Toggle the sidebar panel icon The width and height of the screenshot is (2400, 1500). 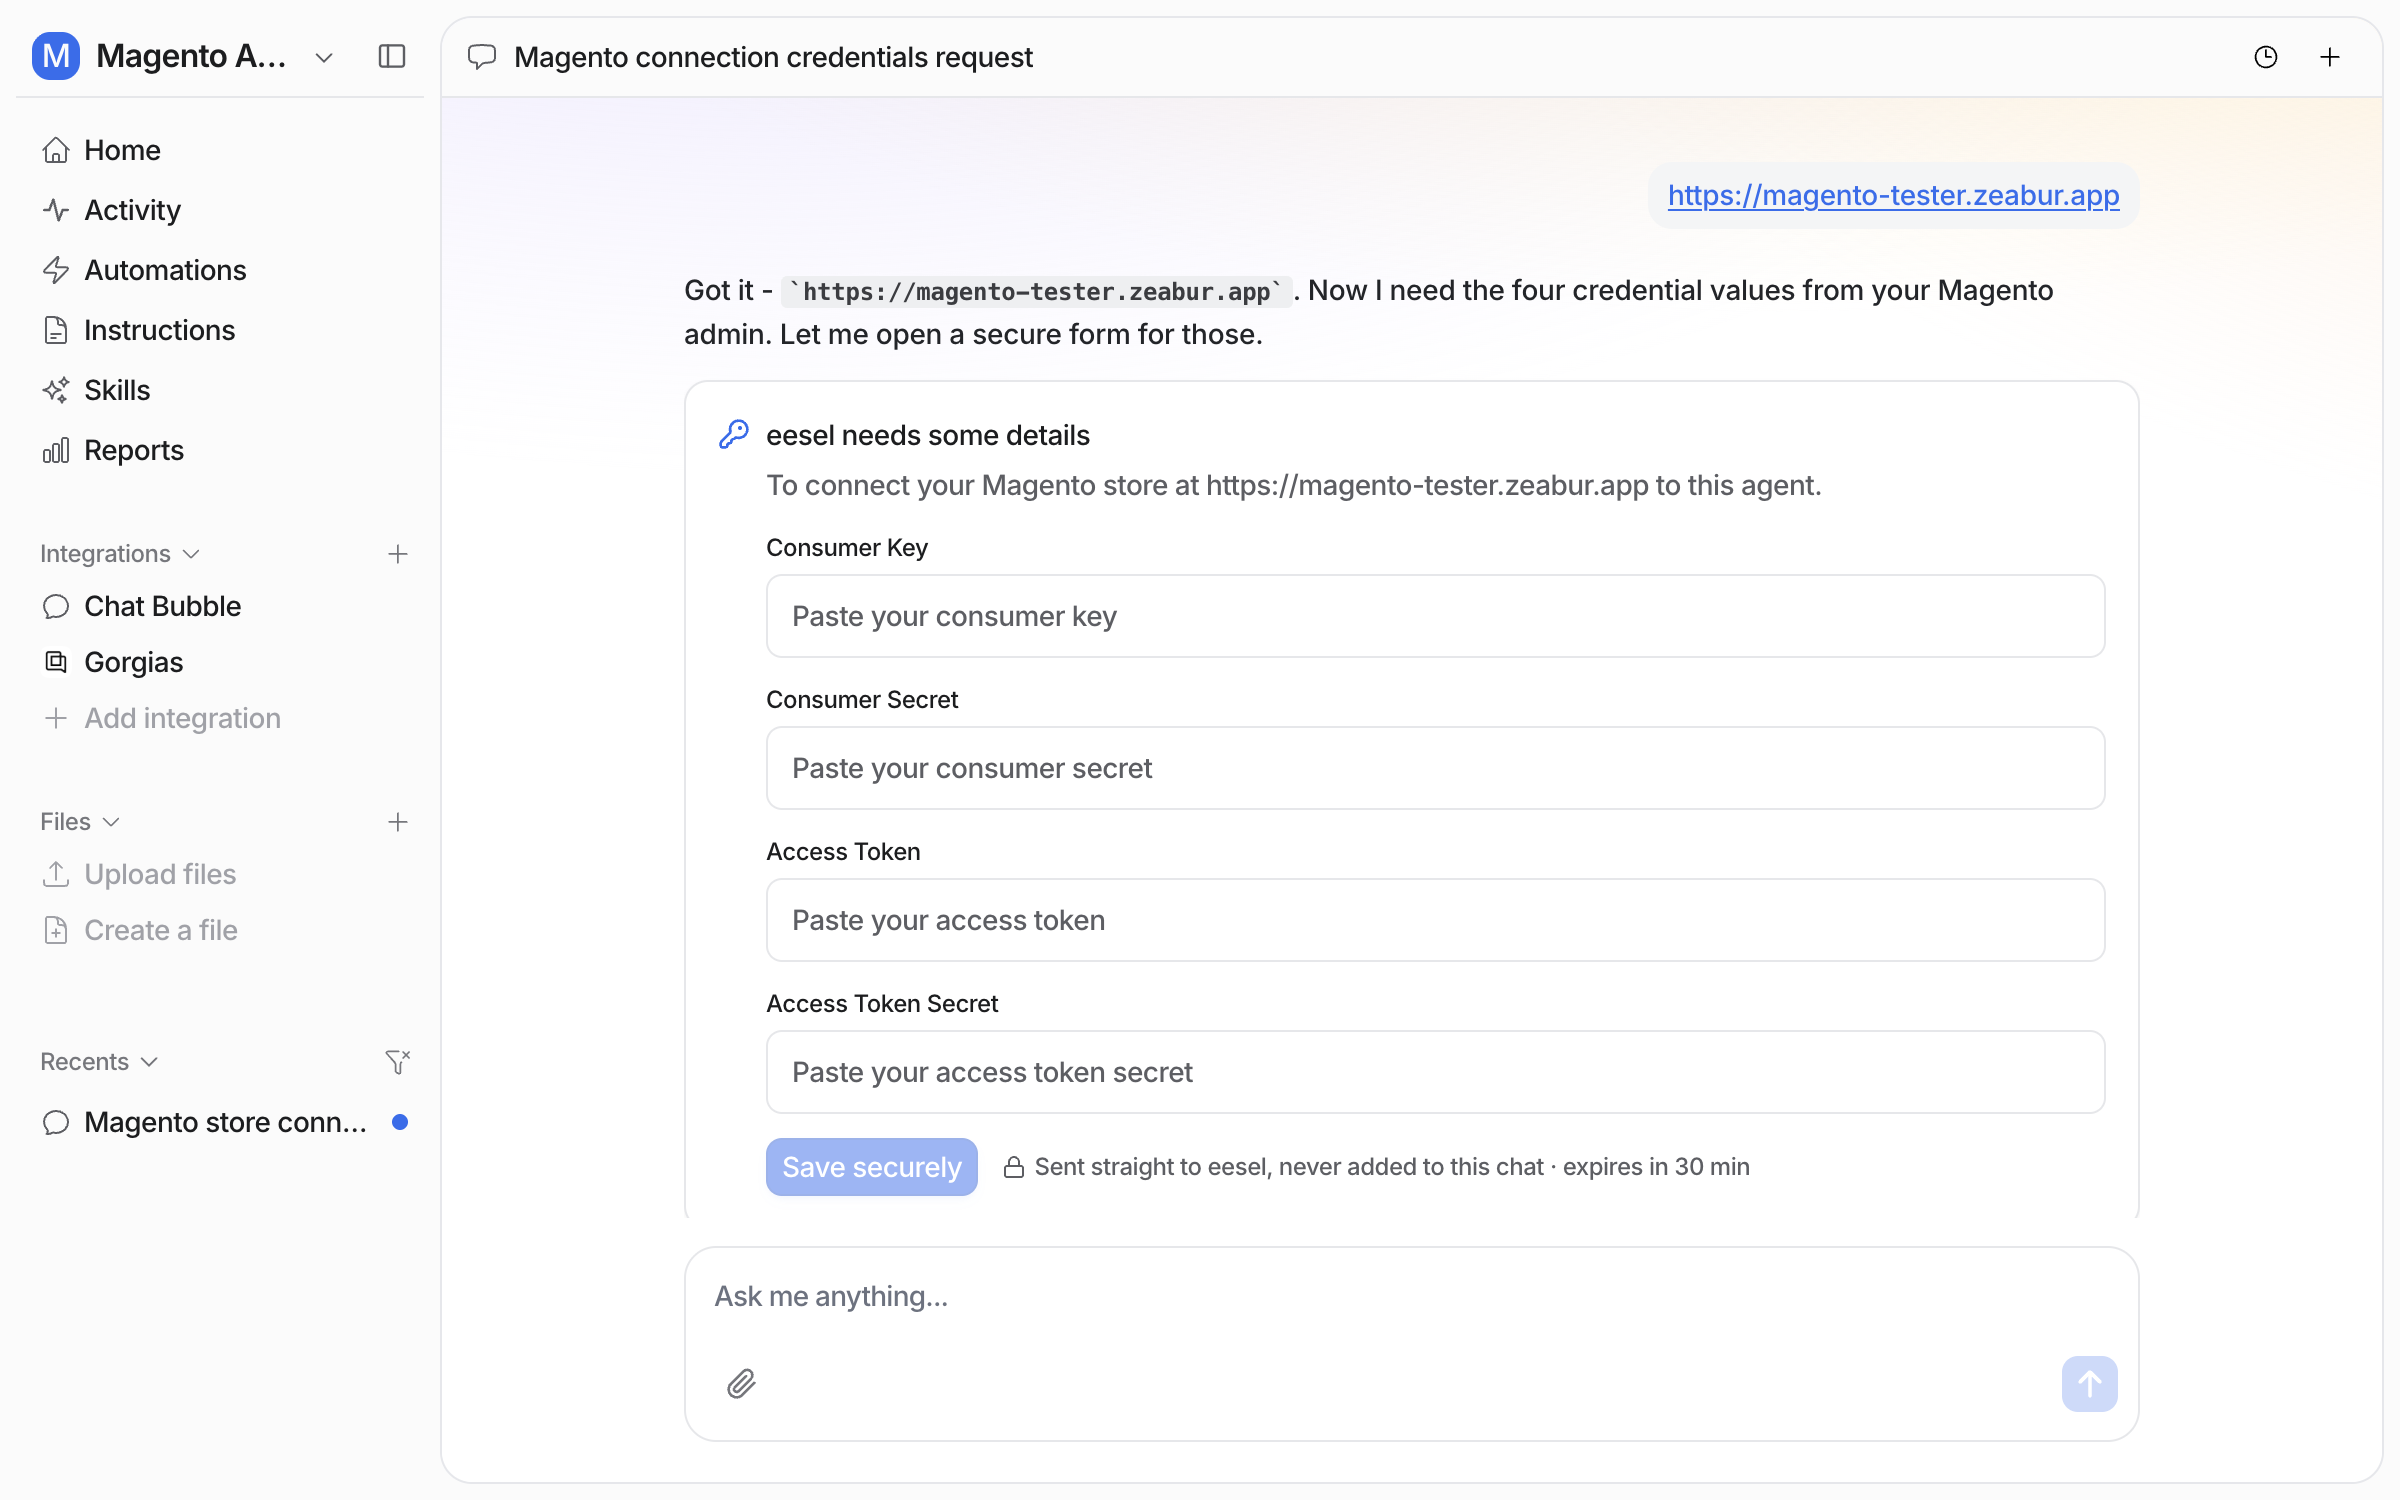(392, 56)
